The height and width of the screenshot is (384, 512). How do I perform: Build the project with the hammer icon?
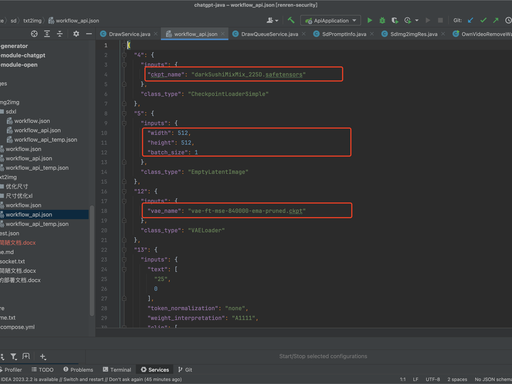point(291,20)
